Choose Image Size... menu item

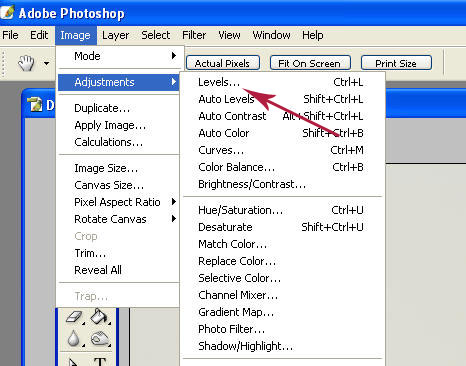119,168
